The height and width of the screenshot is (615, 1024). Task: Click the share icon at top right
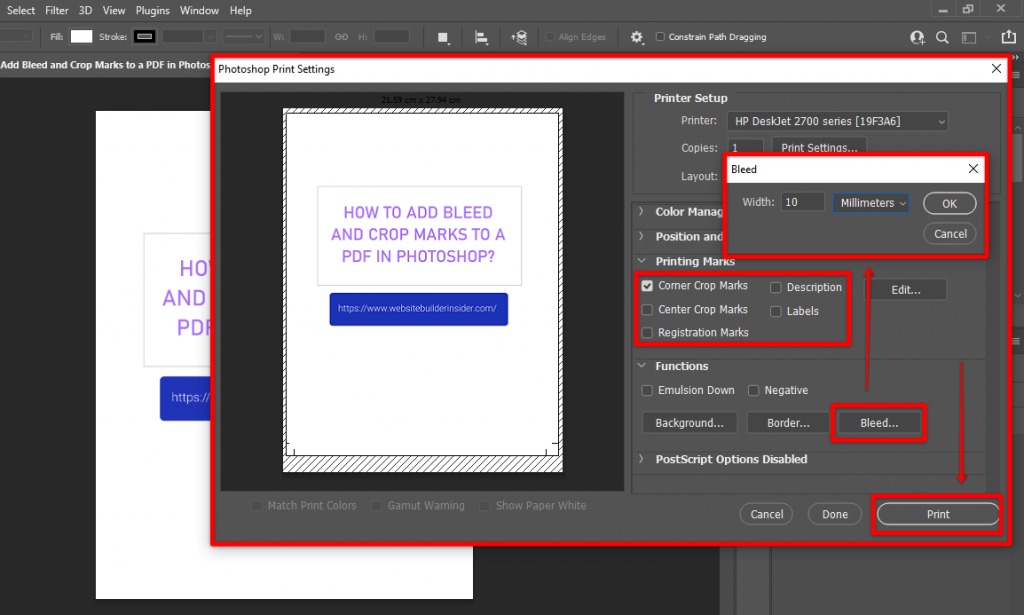pyautogui.click(x=1008, y=37)
